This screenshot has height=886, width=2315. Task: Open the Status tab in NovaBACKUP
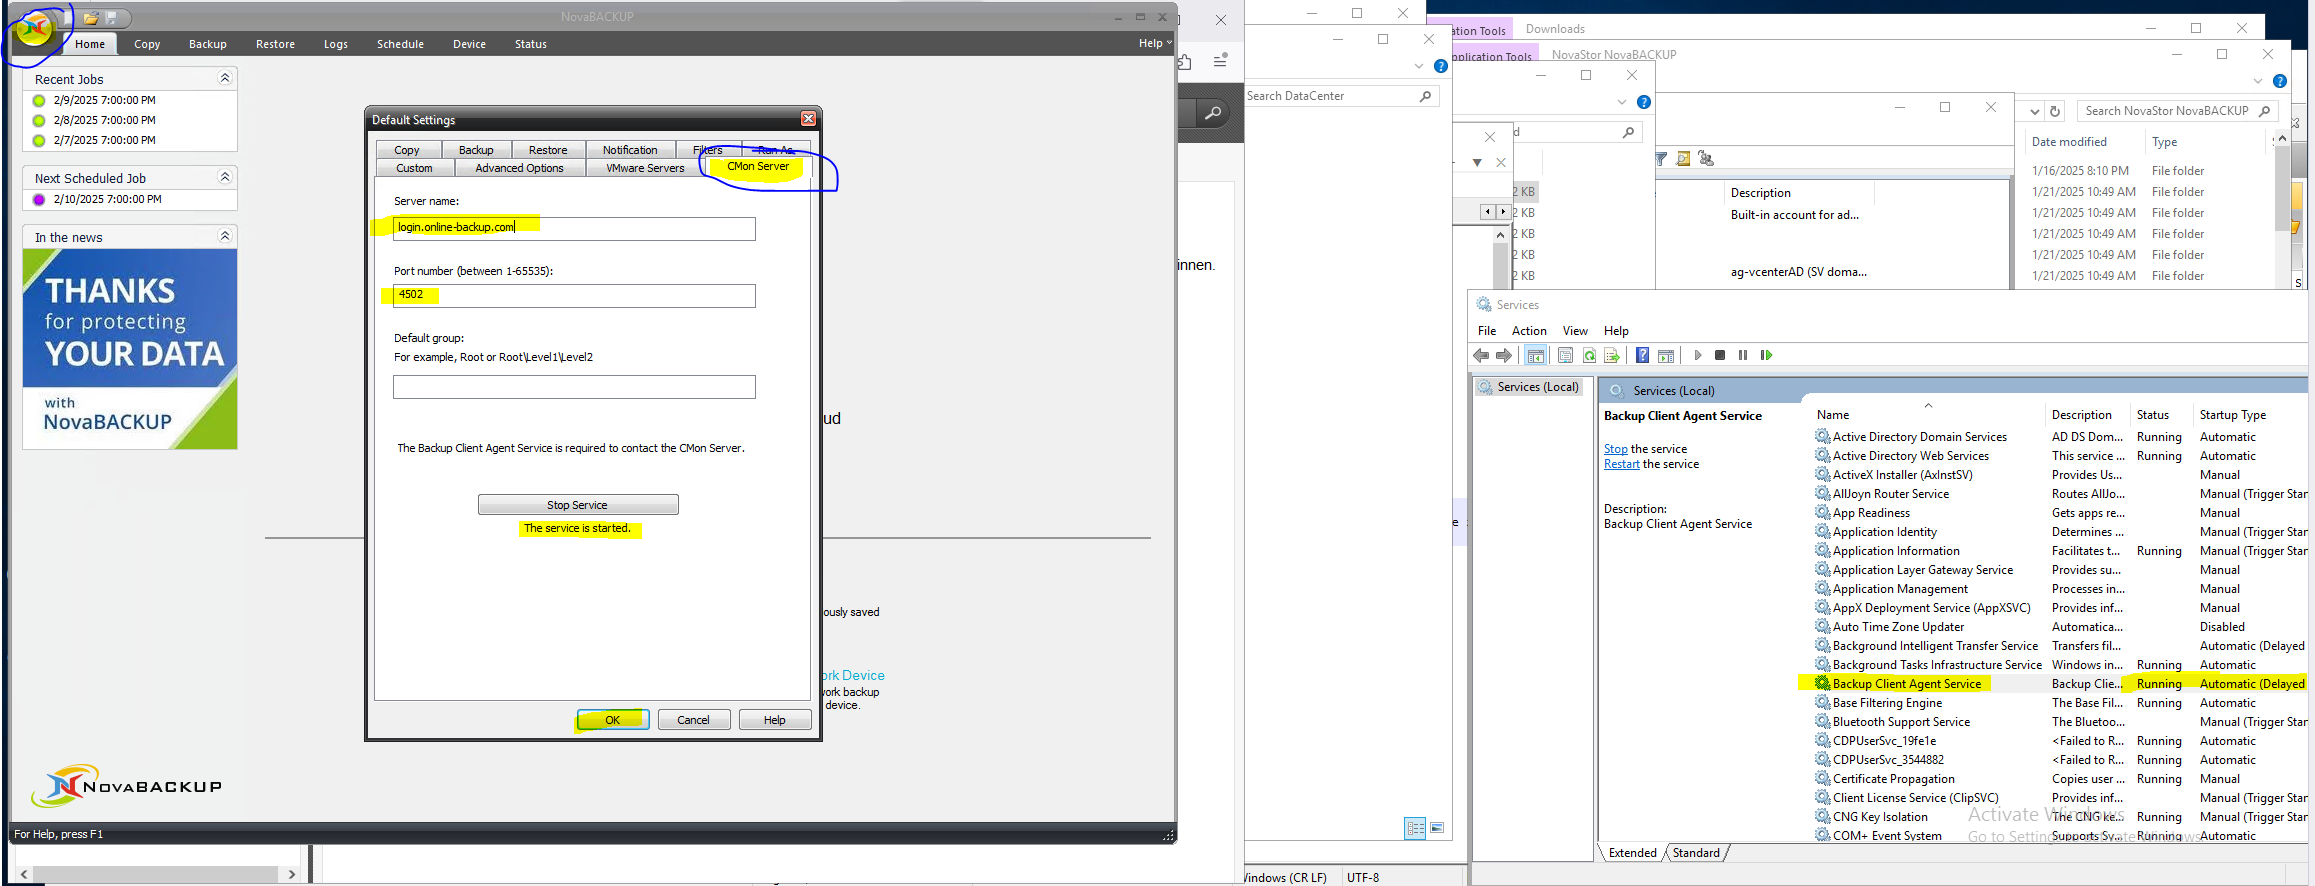pos(531,44)
